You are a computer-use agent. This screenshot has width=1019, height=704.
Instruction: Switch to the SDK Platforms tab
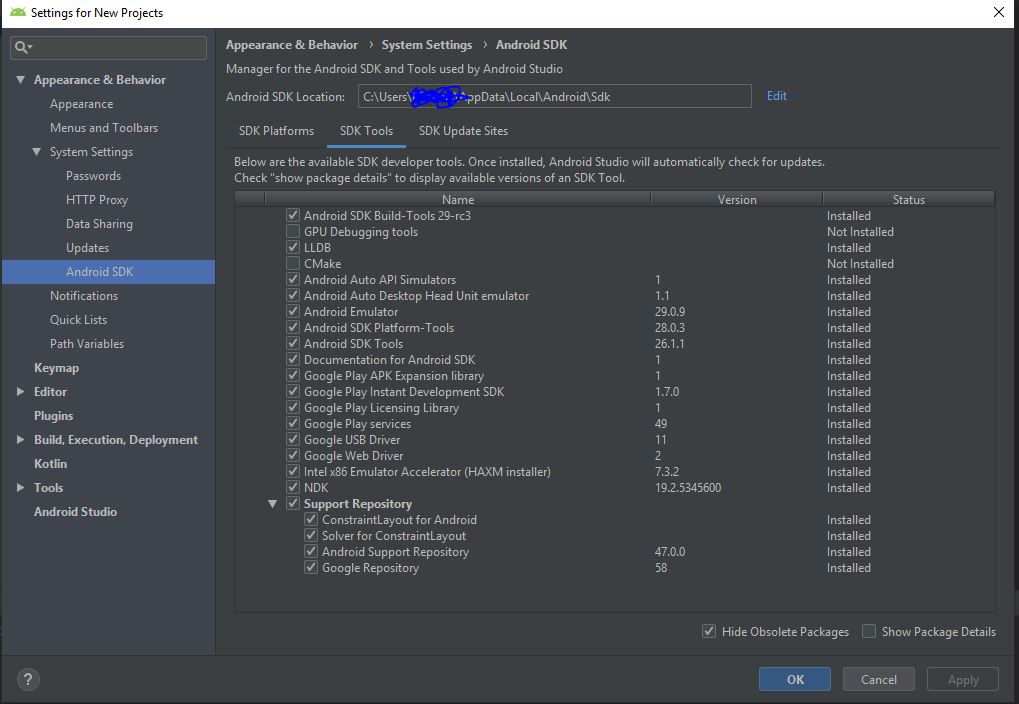[276, 131]
